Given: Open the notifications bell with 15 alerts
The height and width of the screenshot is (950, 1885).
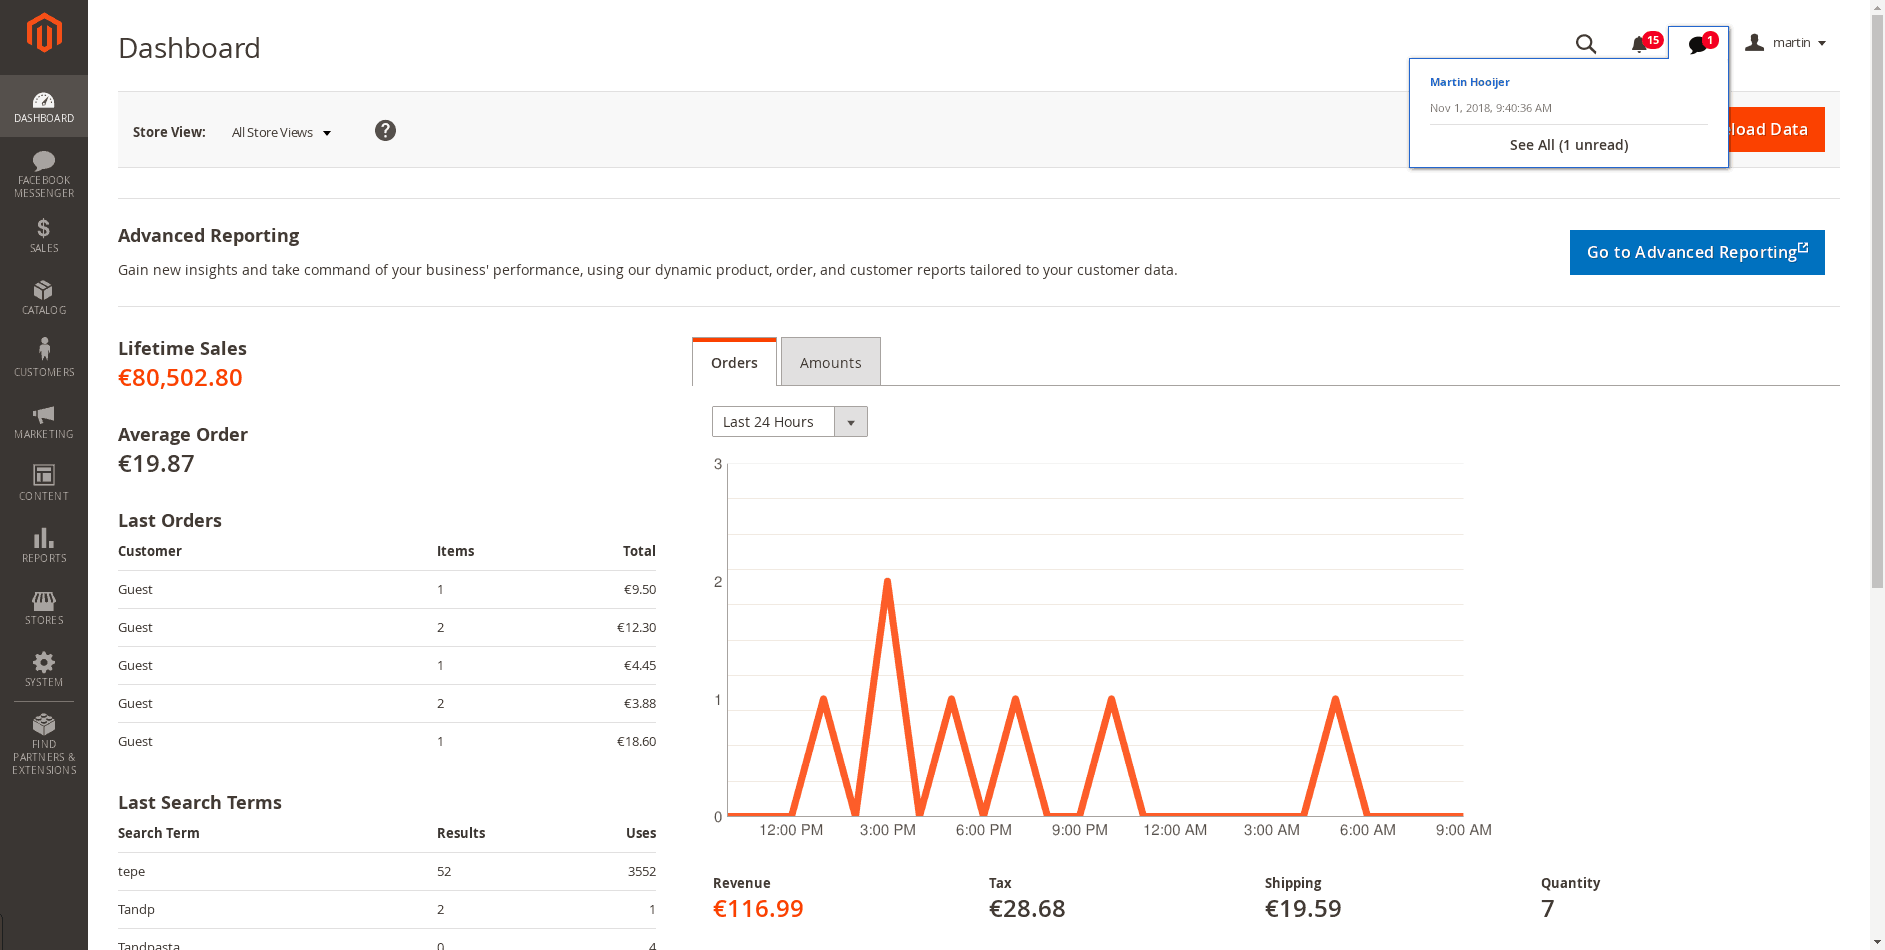Looking at the screenshot, I should coord(1640,44).
